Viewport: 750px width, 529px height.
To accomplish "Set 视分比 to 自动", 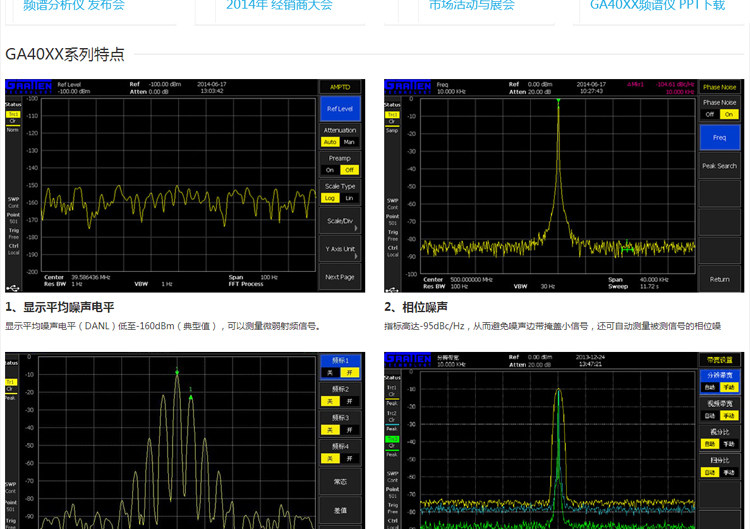I will (x=710, y=444).
